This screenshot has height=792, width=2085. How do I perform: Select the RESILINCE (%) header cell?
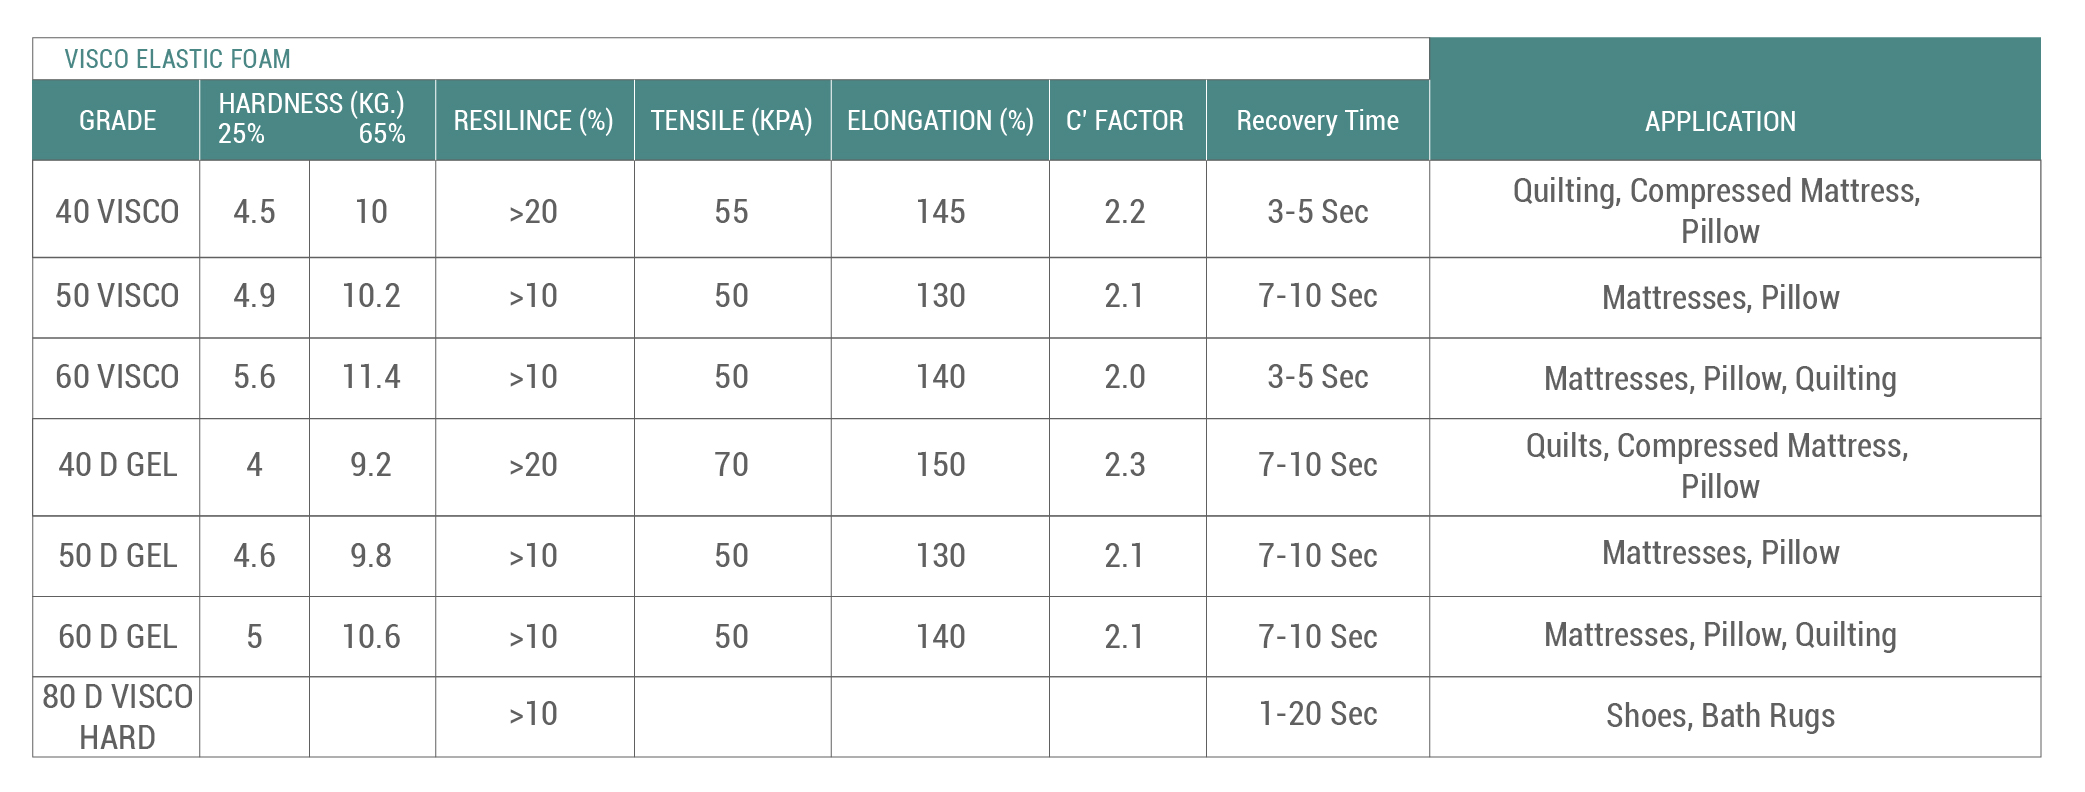coord(533,121)
